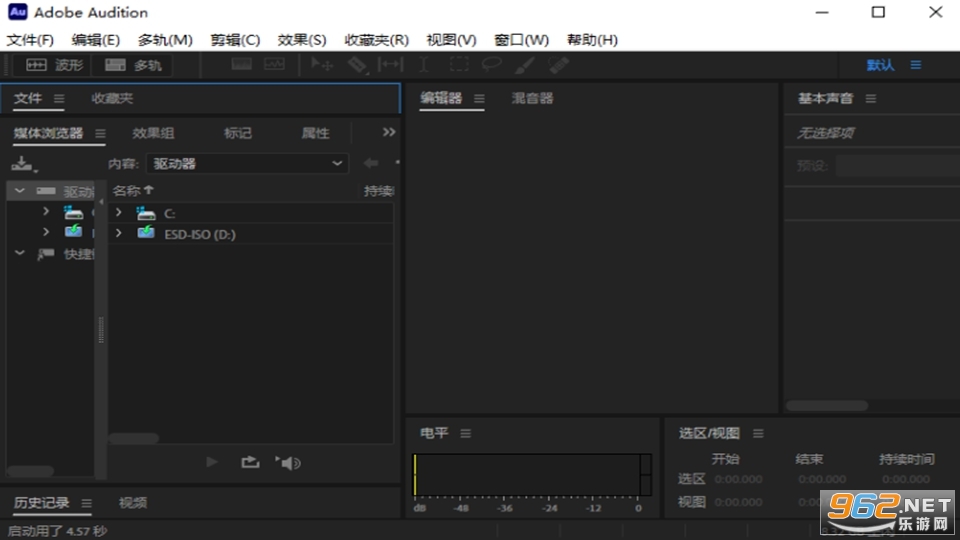The image size is (960, 540).
Task: Open the 多轨(M) menu
Action: [165, 40]
